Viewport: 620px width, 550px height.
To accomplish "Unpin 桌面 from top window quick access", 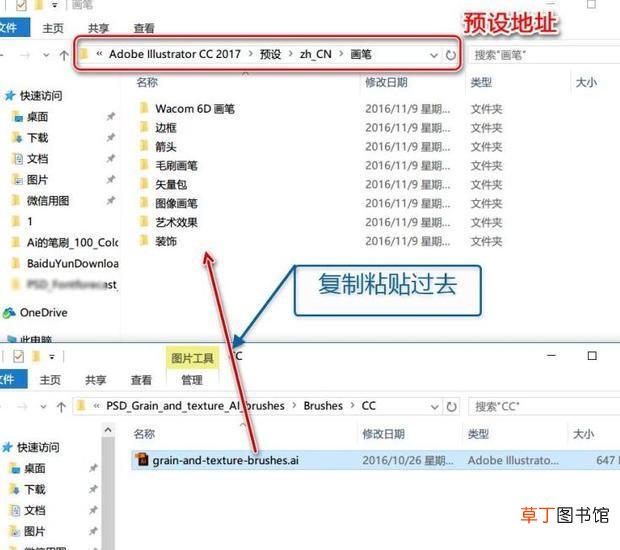I will (111, 117).
